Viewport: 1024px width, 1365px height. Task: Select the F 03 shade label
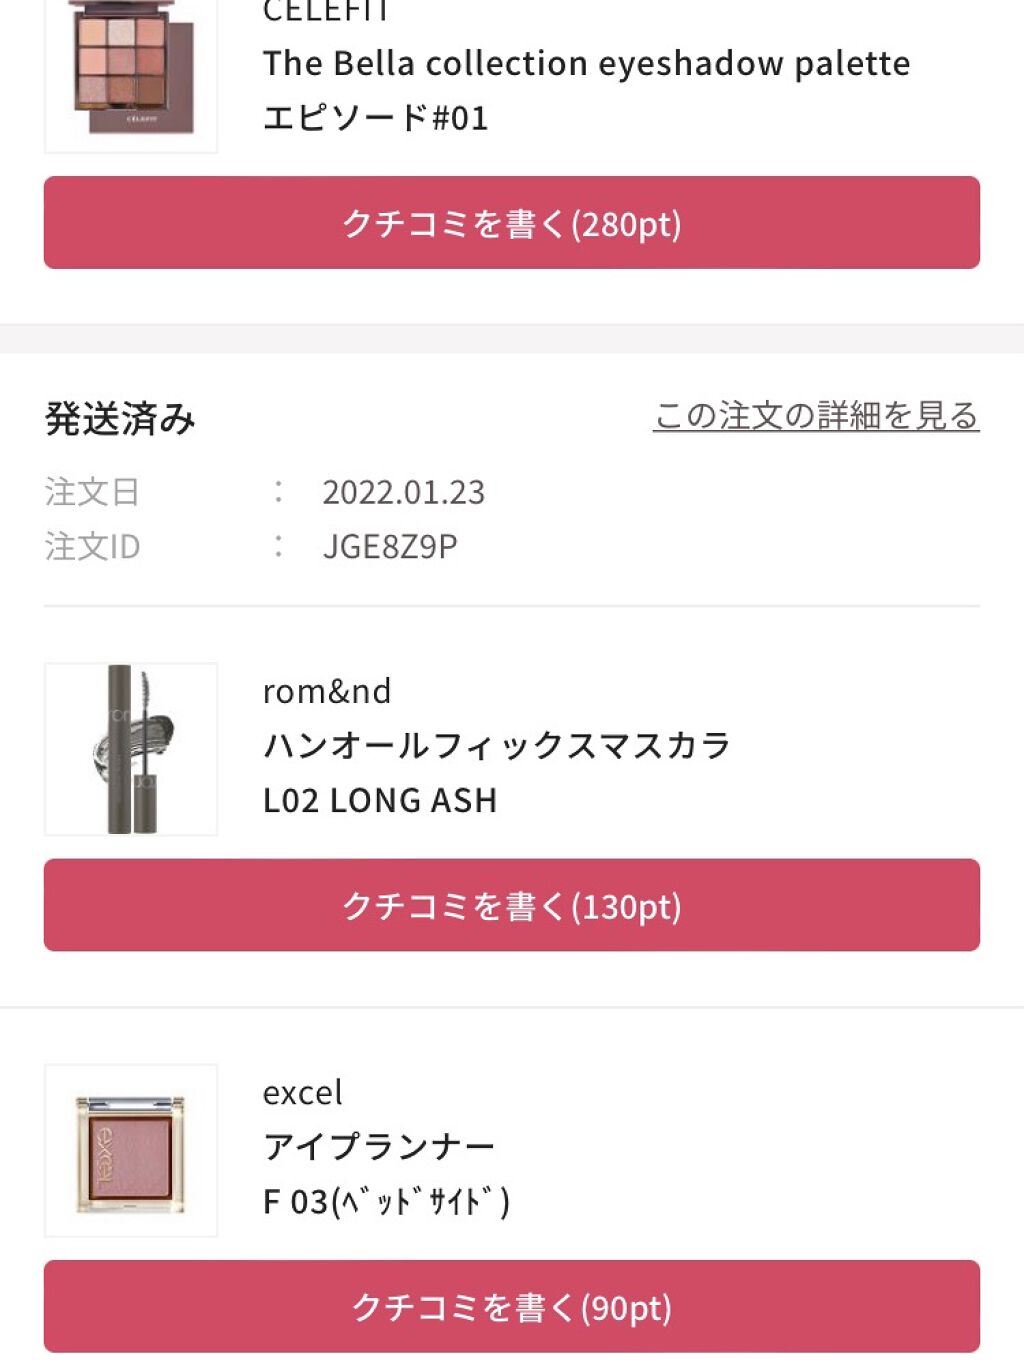click(x=386, y=1201)
